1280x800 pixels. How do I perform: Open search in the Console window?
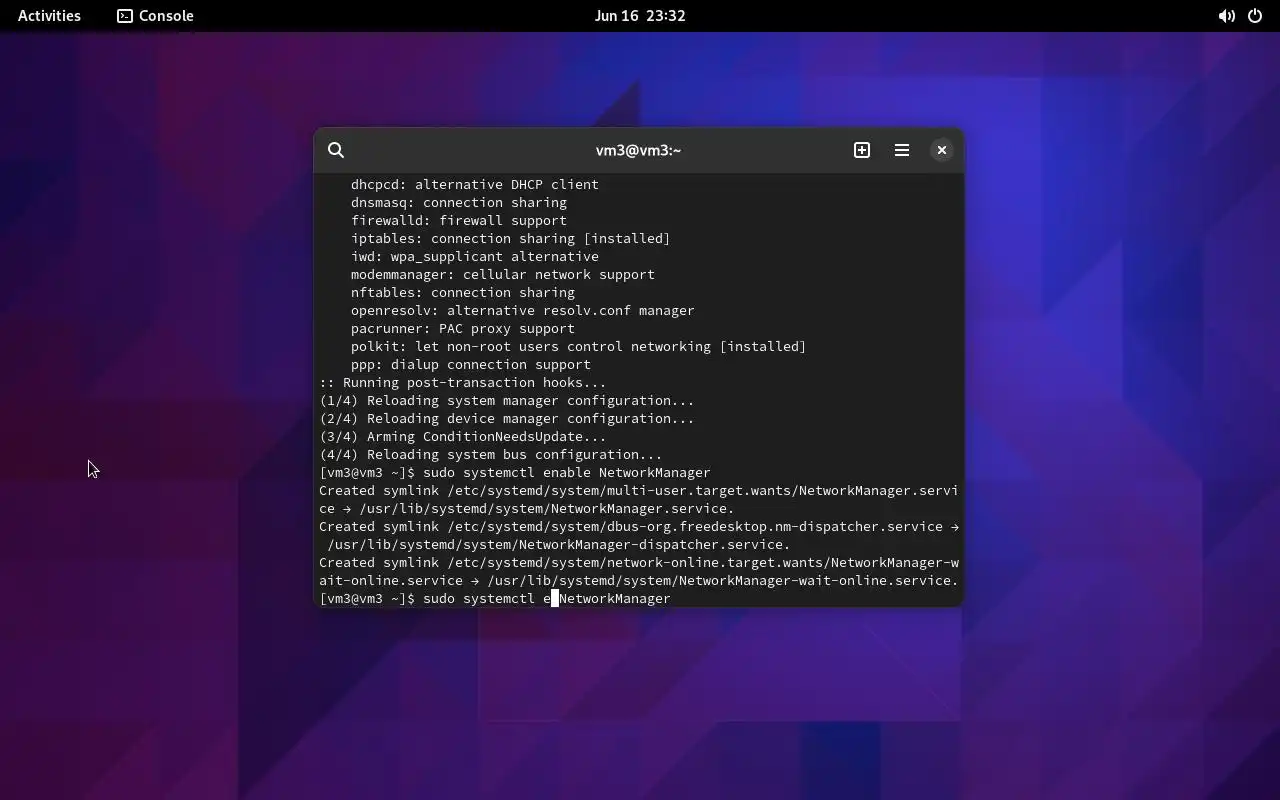click(336, 150)
